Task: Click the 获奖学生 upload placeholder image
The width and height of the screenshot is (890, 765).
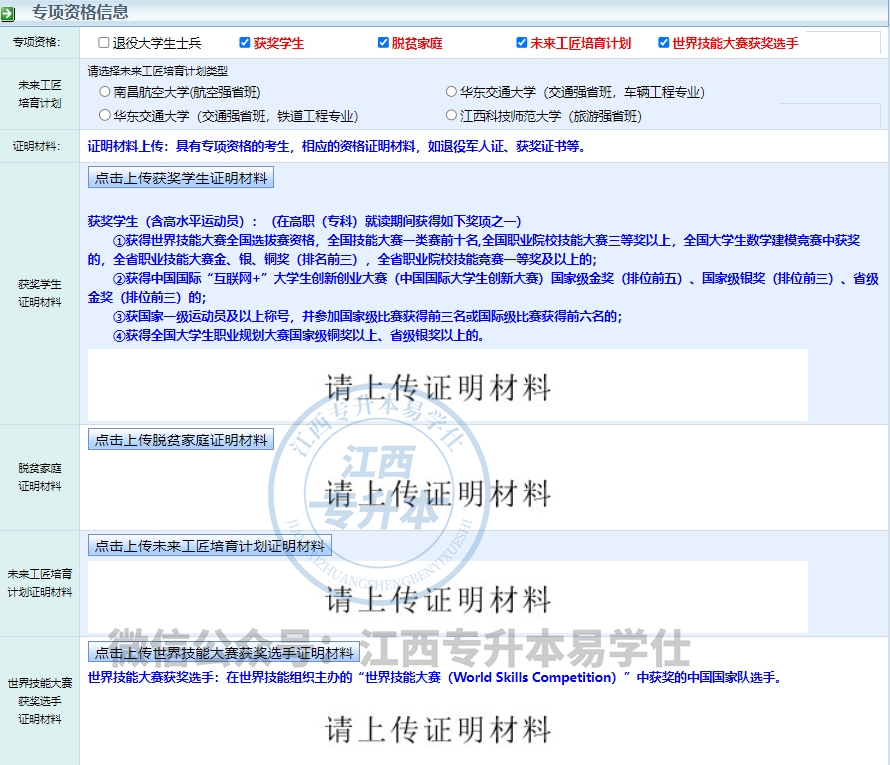Action: tap(448, 385)
